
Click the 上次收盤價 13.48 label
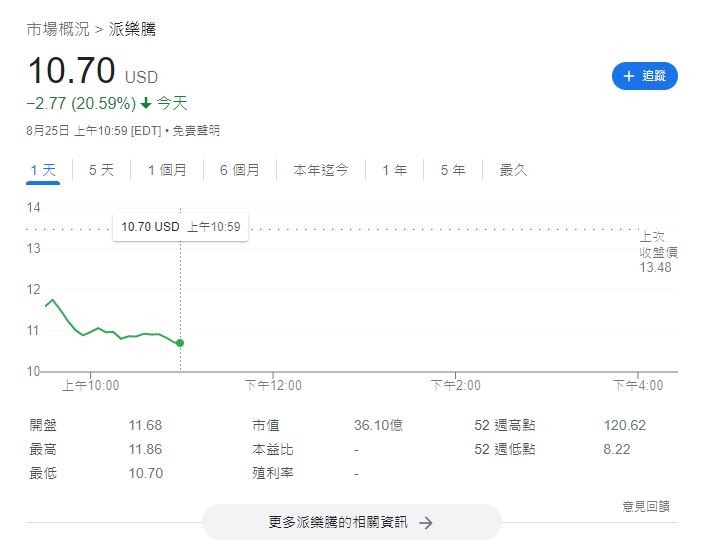658,252
